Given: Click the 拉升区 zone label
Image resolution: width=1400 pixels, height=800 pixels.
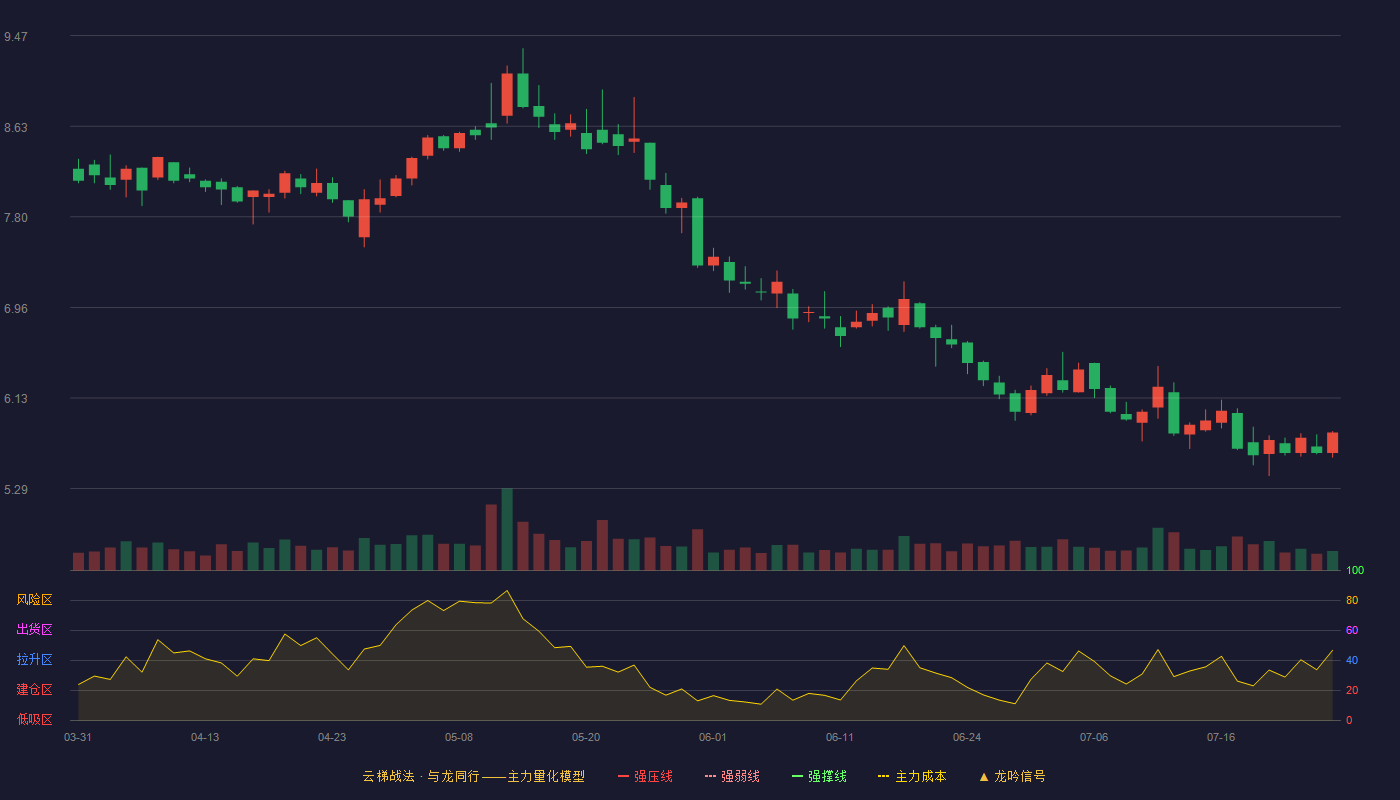Looking at the screenshot, I should [x=34, y=660].
